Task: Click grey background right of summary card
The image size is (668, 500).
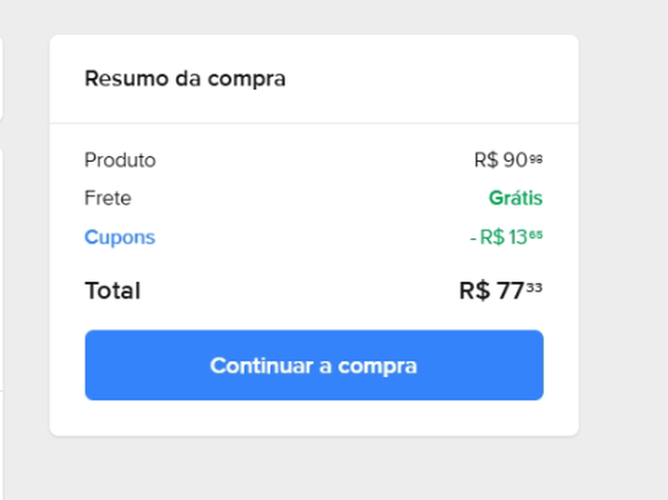Action: (x=622, y=250)
